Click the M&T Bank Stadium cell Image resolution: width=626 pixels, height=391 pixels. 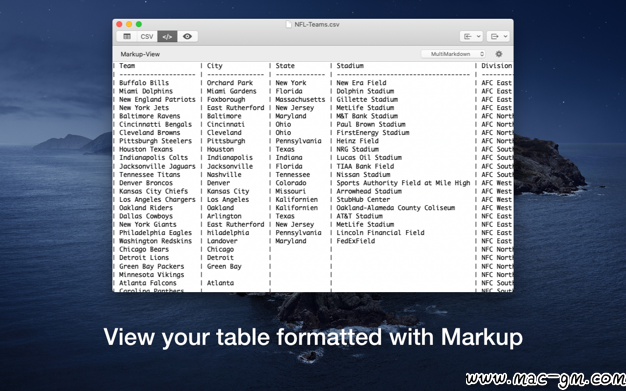(x=367, y=116)
